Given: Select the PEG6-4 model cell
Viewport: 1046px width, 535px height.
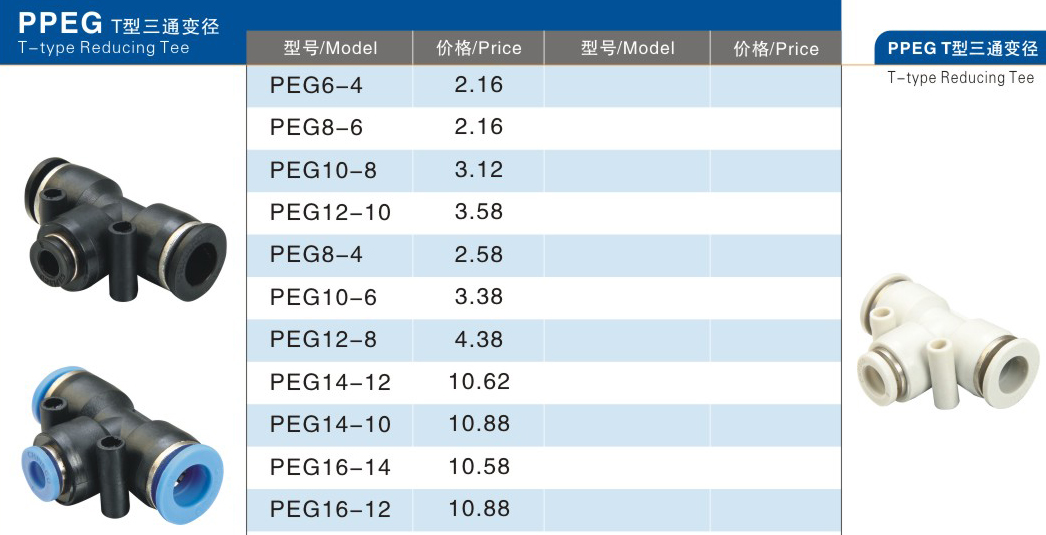Looking at the screenshot, I should [330, 85].
